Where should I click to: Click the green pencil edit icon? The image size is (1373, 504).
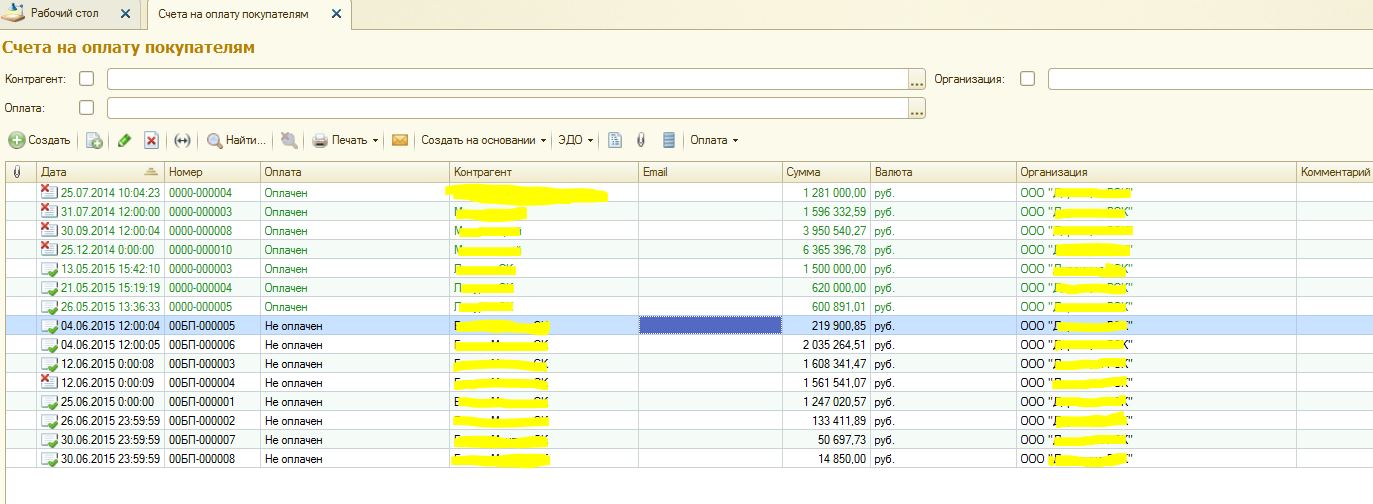(124, 141)
